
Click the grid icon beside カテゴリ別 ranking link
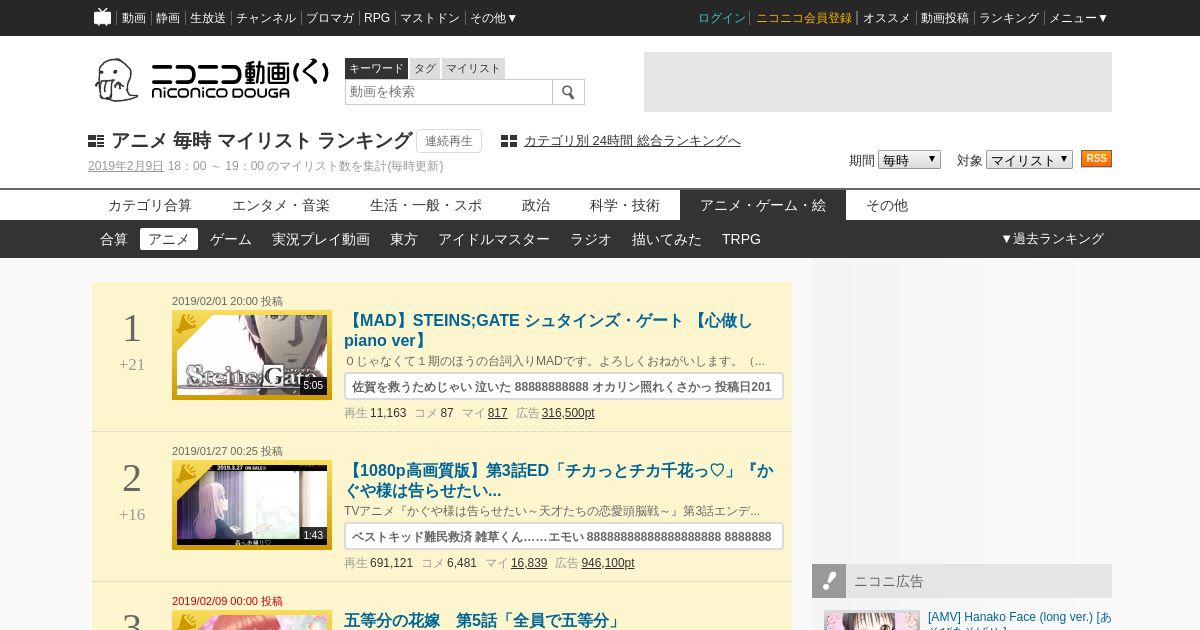tap(509, 141)
